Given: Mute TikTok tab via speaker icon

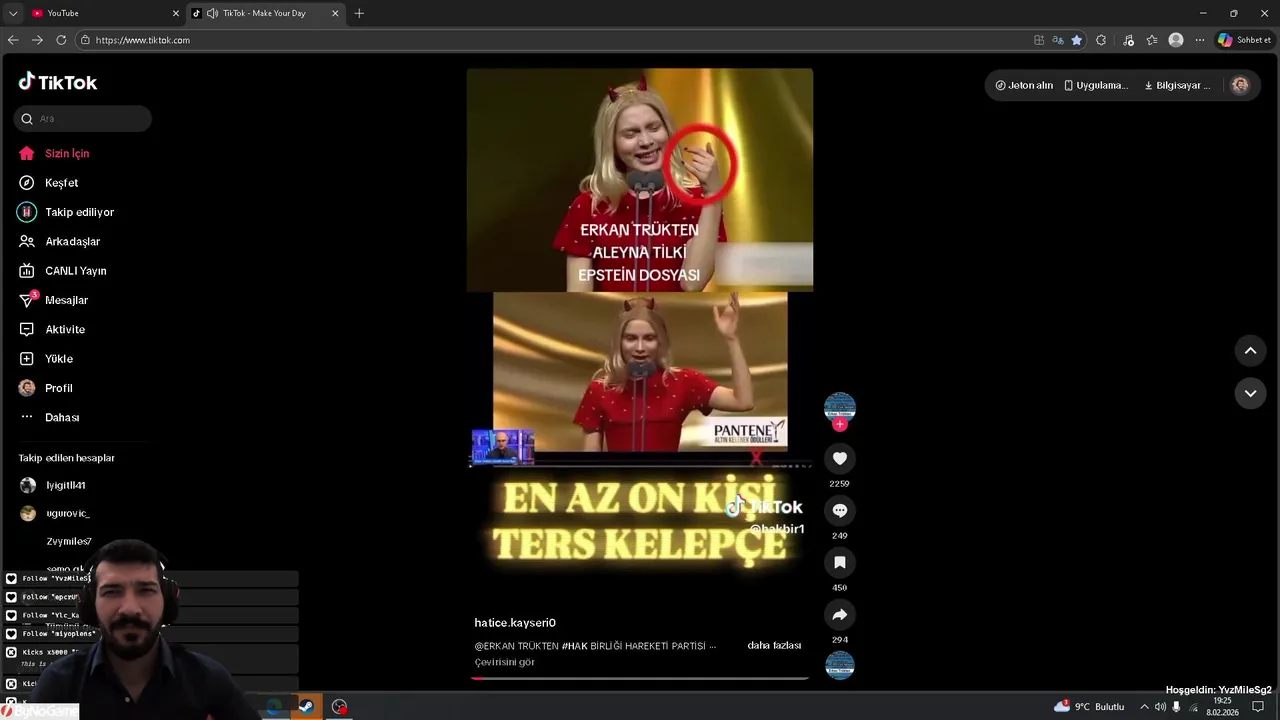Looking at the screenshot, I should click(x=212, y=13).
